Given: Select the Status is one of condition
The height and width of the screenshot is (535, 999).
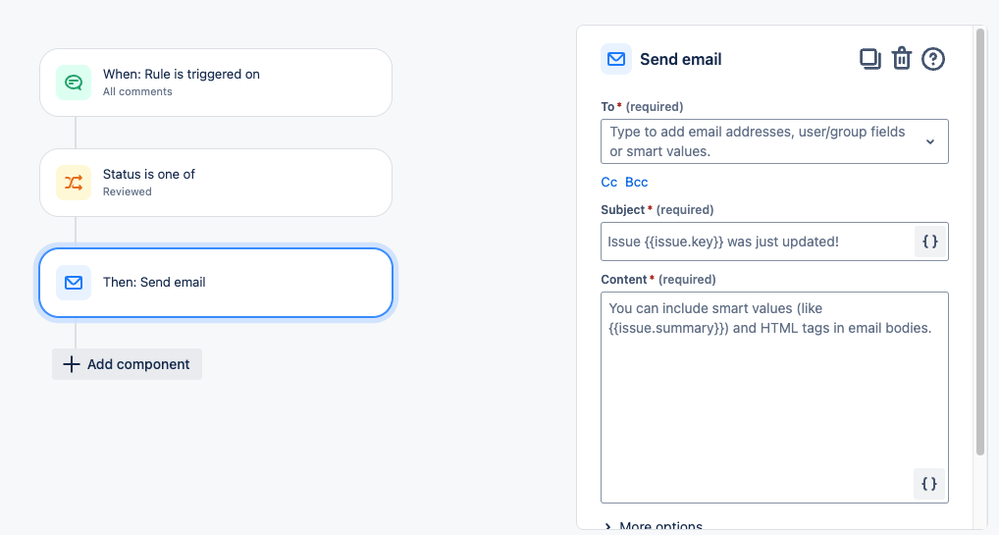Looking at the screenshot, I should 216,183.
